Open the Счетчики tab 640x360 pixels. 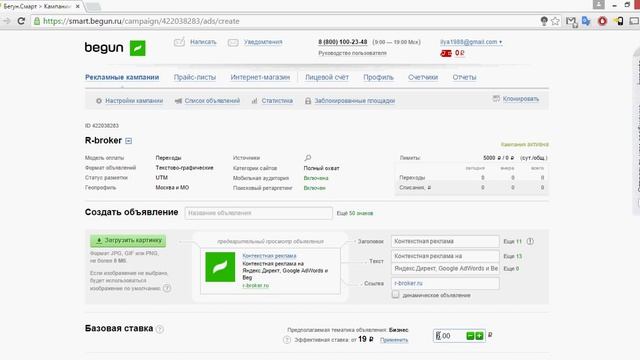(x=423, y=77)
